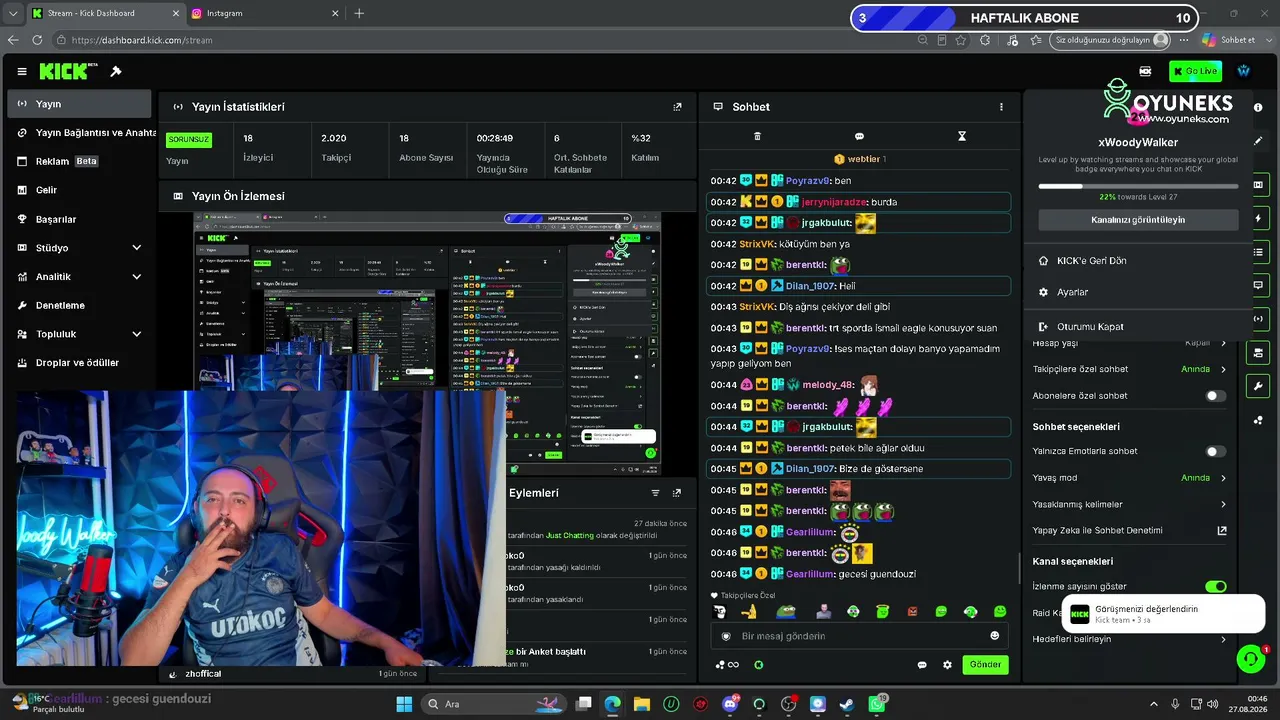Click the speech bubble icon in Sohbet toolbar
Screen dimensions: 1280x720
tap(859, 136)
